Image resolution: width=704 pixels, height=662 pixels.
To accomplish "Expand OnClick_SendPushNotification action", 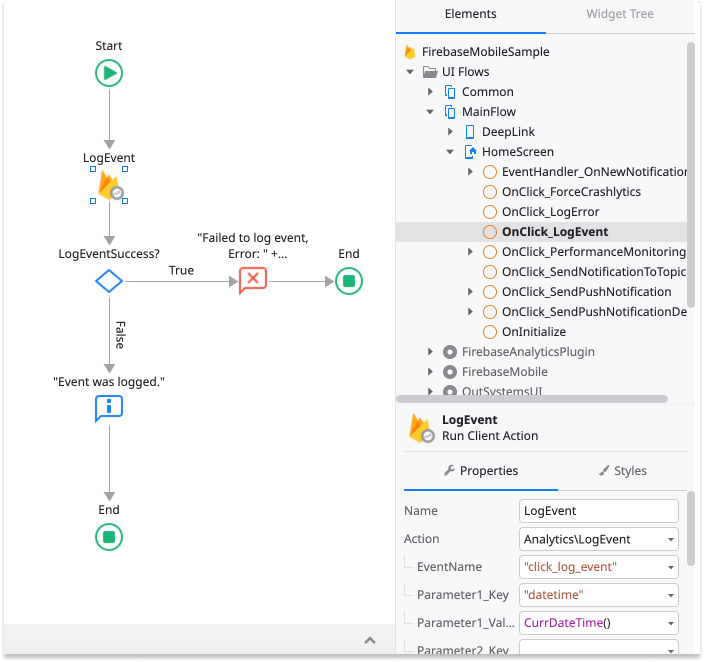I will click(470, 291).
